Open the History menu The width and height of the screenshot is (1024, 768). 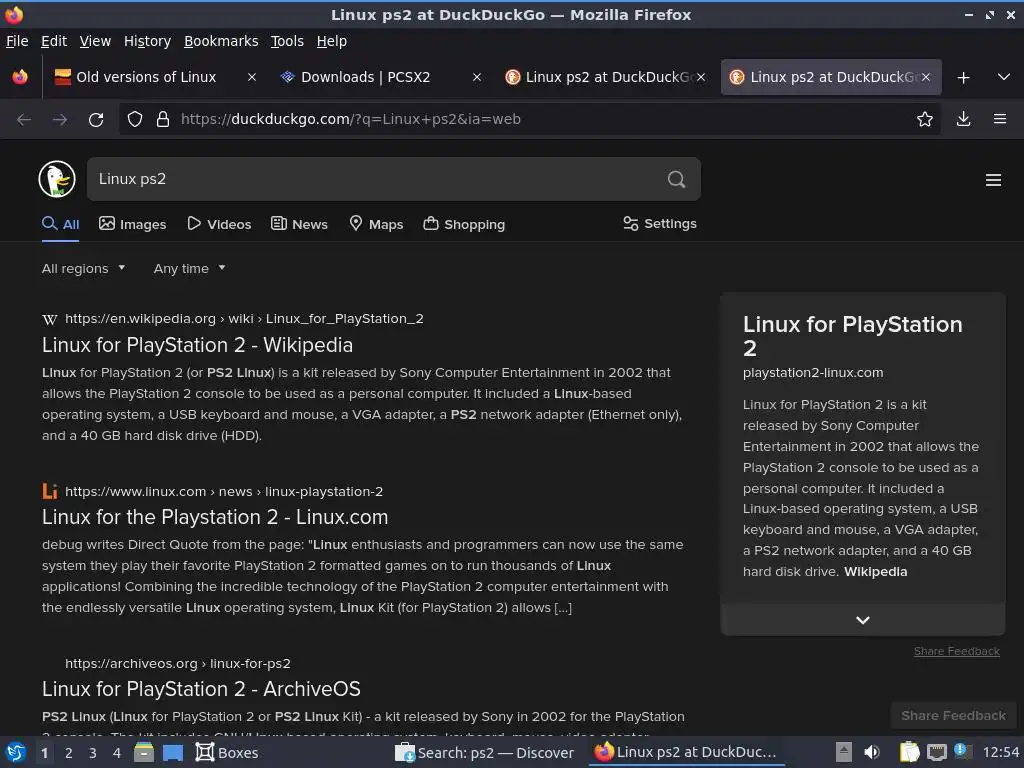point(148,41)
